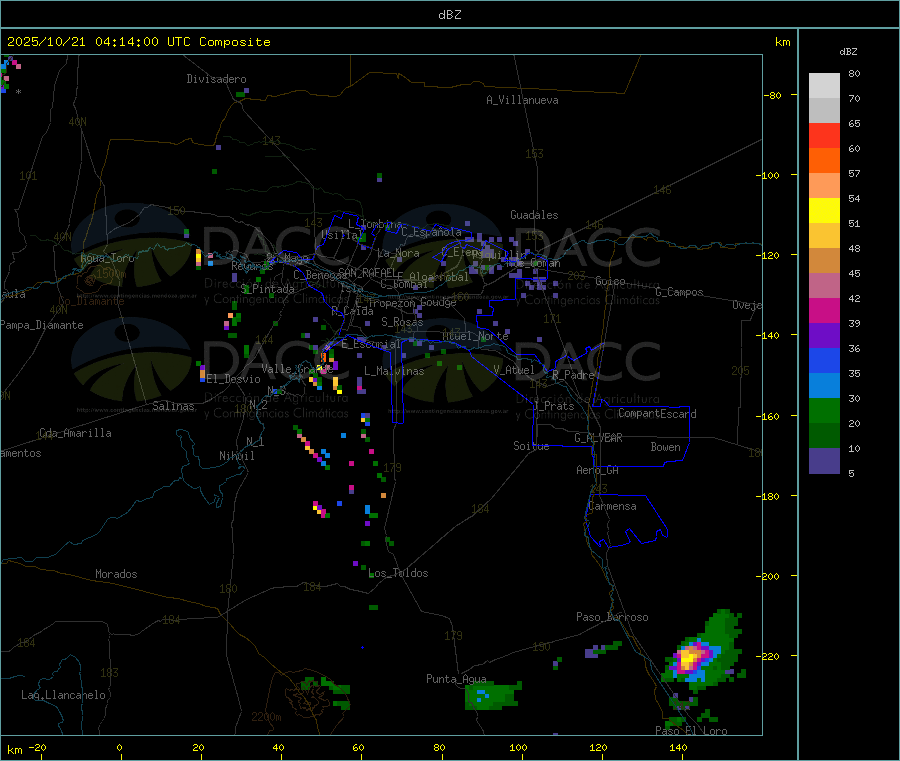Click the J_Prats map label
This screenshot has width=900, height=761.
click(553, 406)
